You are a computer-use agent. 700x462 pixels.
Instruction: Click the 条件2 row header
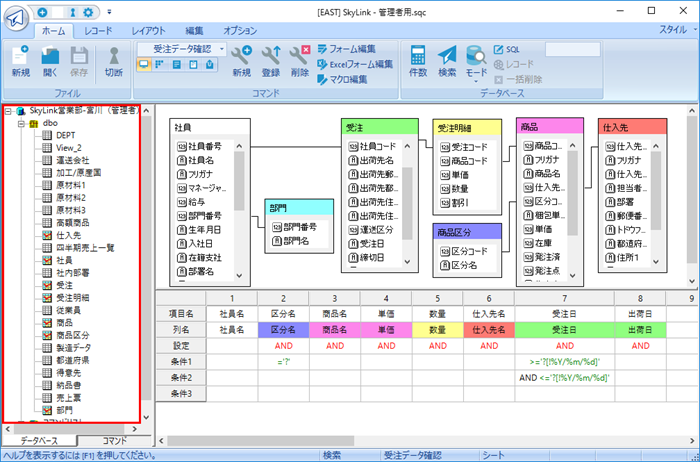(x=181, y=378)
